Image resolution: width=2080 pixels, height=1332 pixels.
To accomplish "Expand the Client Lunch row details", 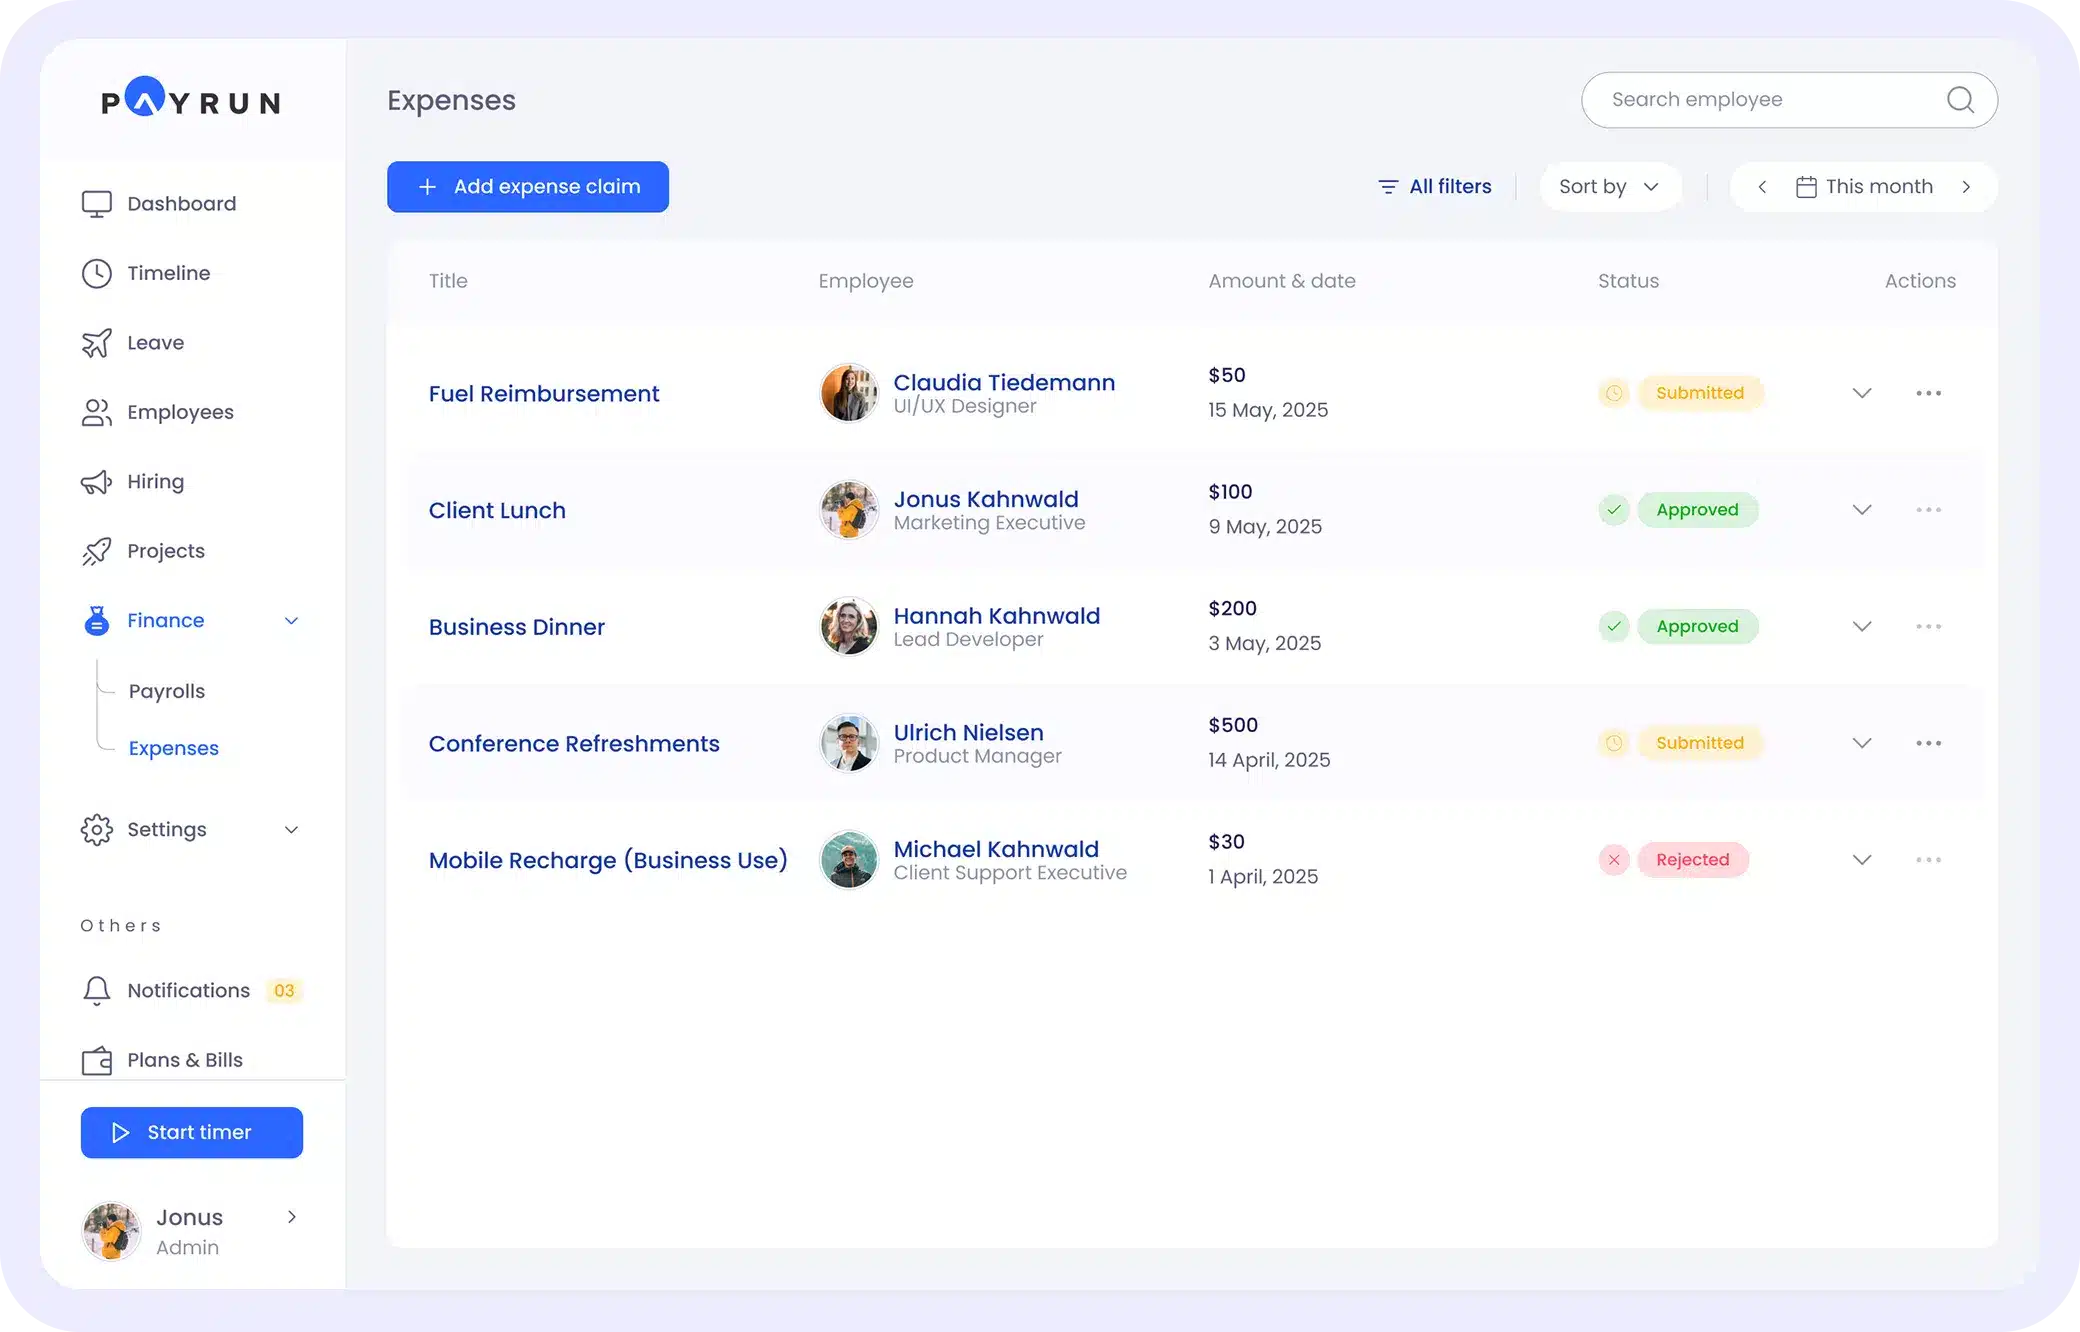I will click(1862, 510).
